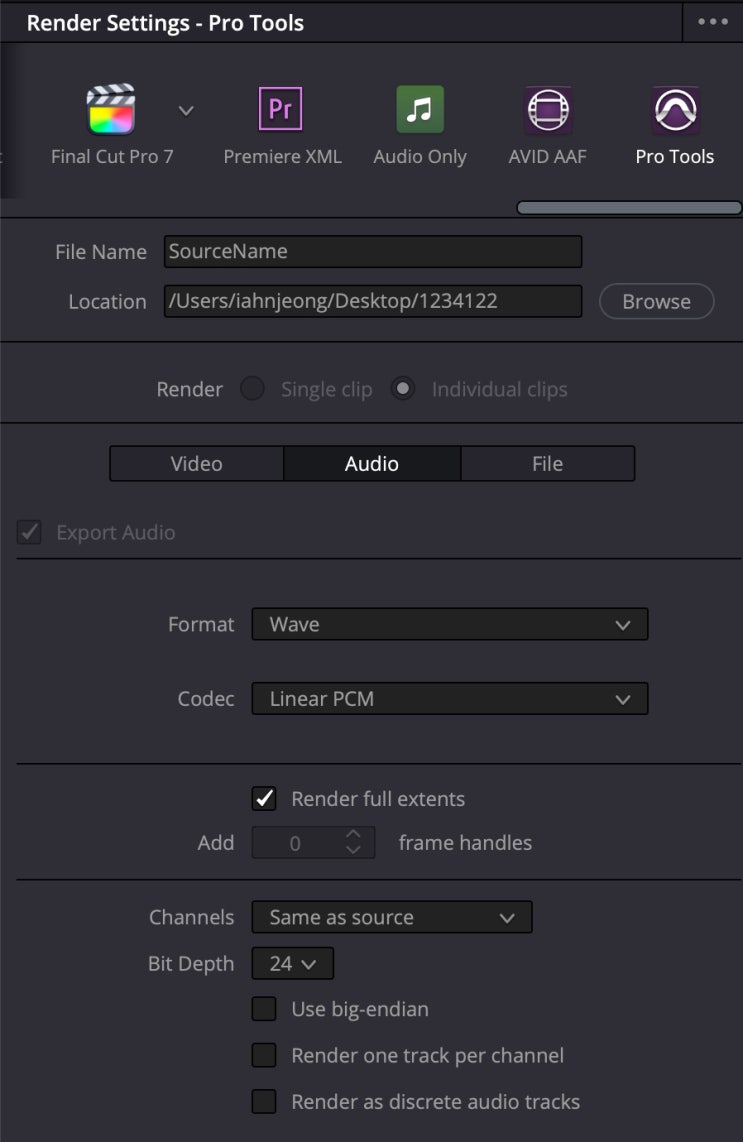This screenshot has height=1142, width=743.
Task: Expand the Channels dropdown
Action: 391,917
